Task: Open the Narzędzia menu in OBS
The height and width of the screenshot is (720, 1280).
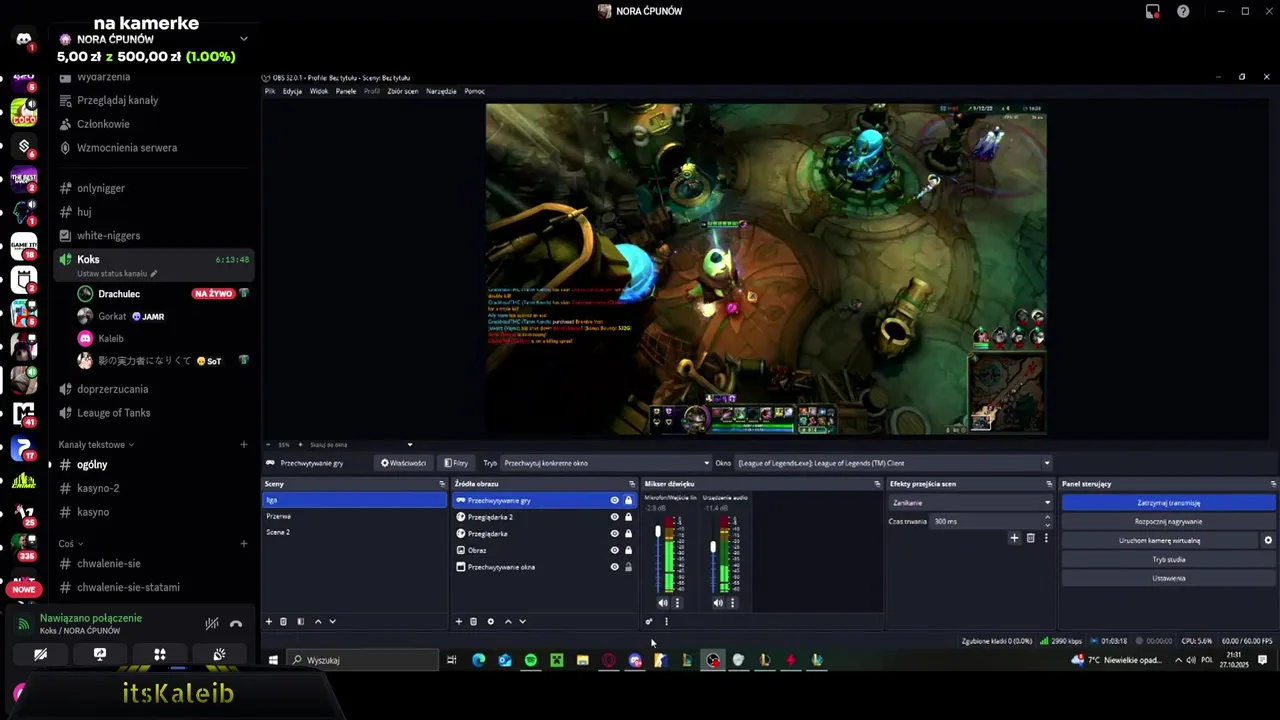Action: pos(441,91)
